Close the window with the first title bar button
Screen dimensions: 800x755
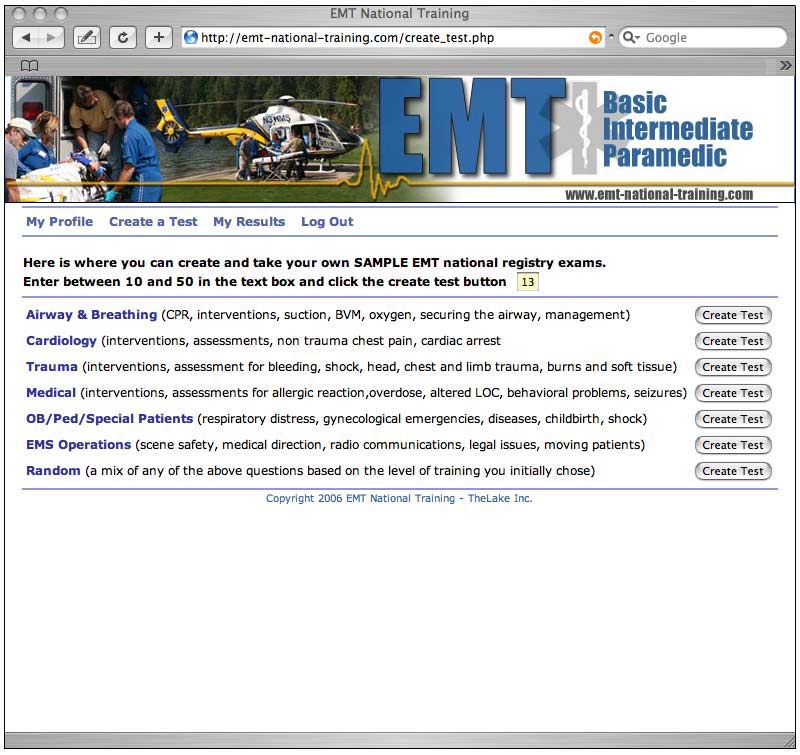[19, 14]
